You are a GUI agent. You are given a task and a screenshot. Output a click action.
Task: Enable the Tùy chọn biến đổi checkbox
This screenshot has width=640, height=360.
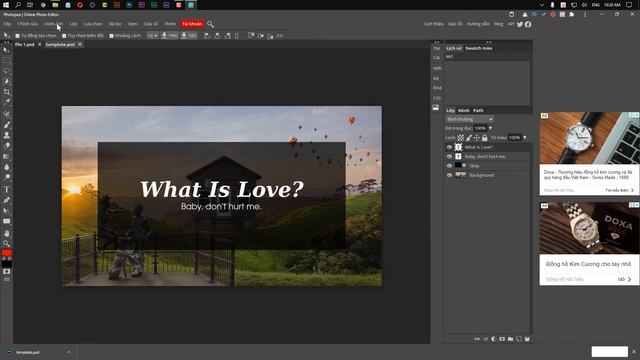point(64,36)
